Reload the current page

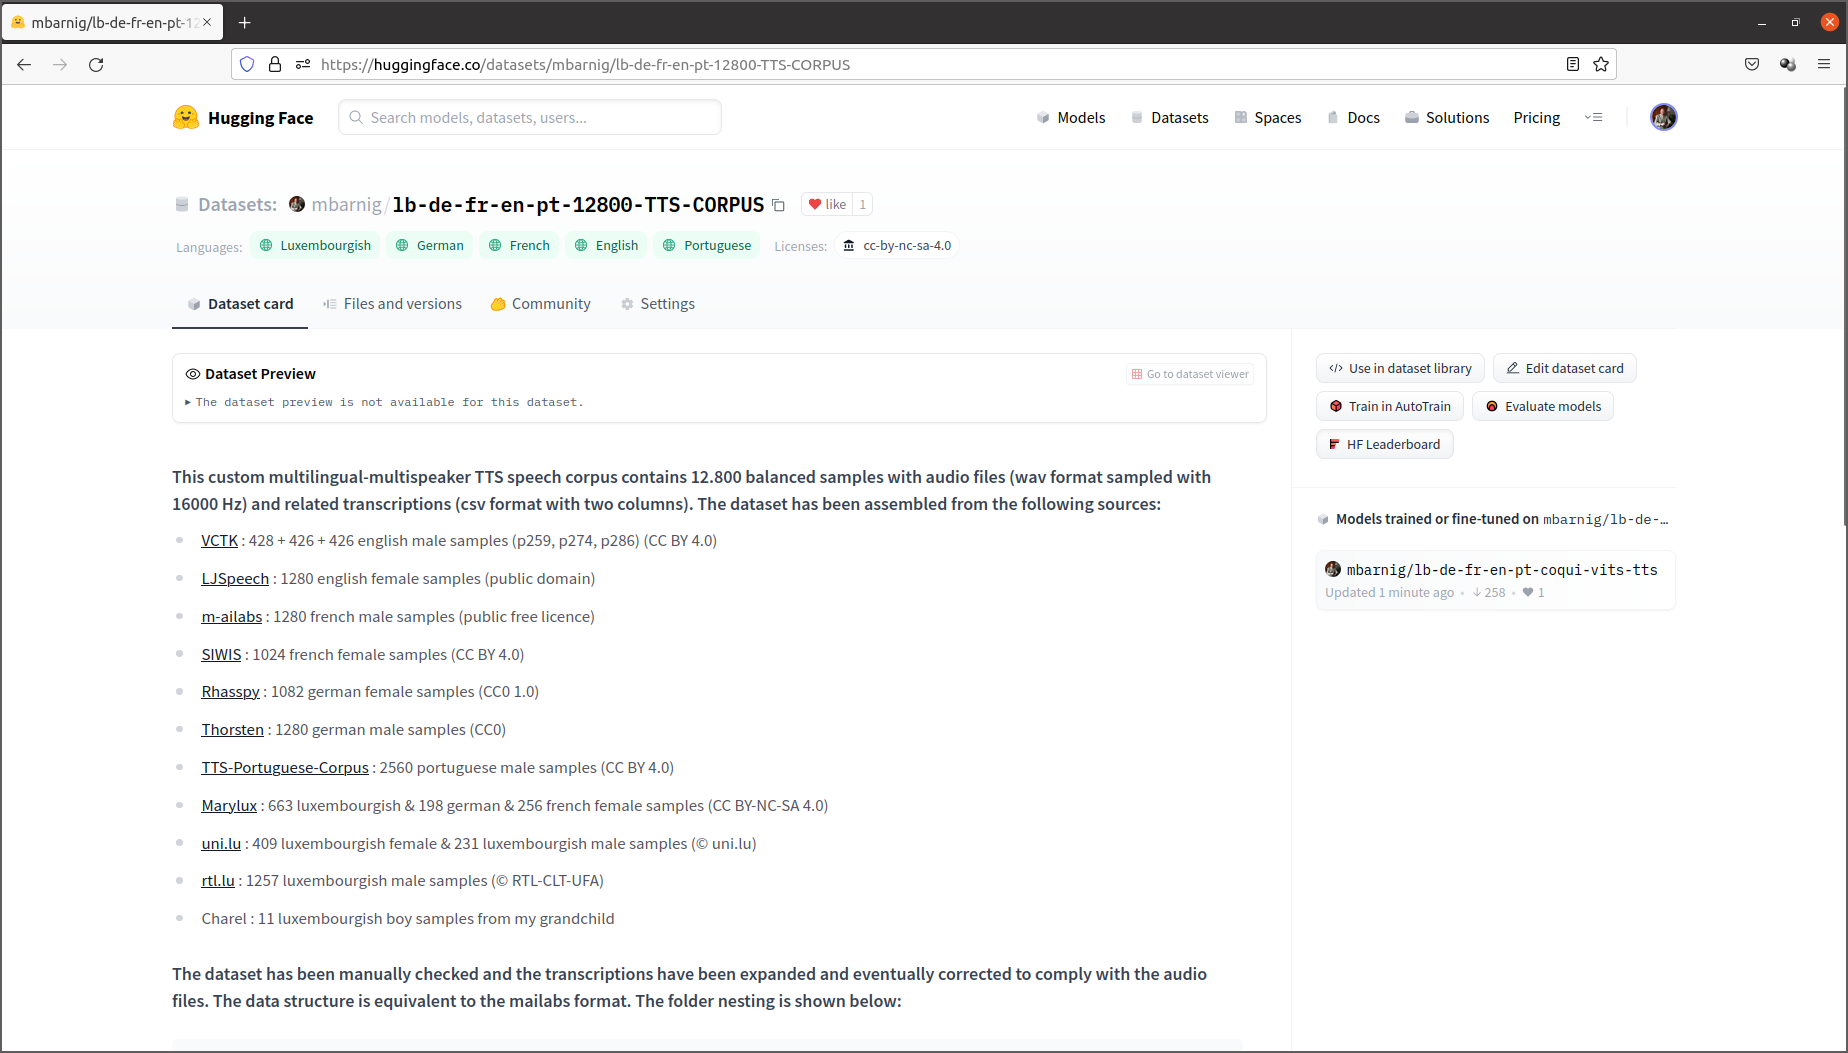tap(96, 64)
